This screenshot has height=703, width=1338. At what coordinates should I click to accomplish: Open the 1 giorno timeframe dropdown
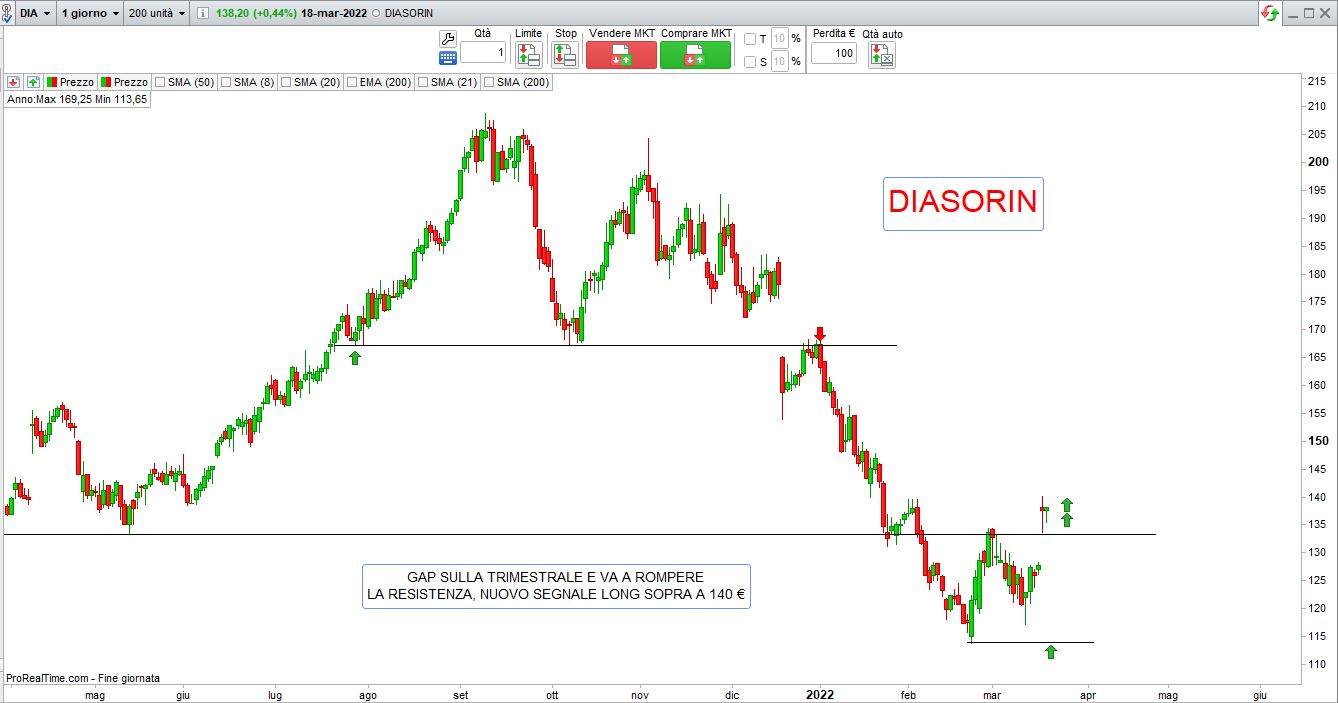[90, 13]
